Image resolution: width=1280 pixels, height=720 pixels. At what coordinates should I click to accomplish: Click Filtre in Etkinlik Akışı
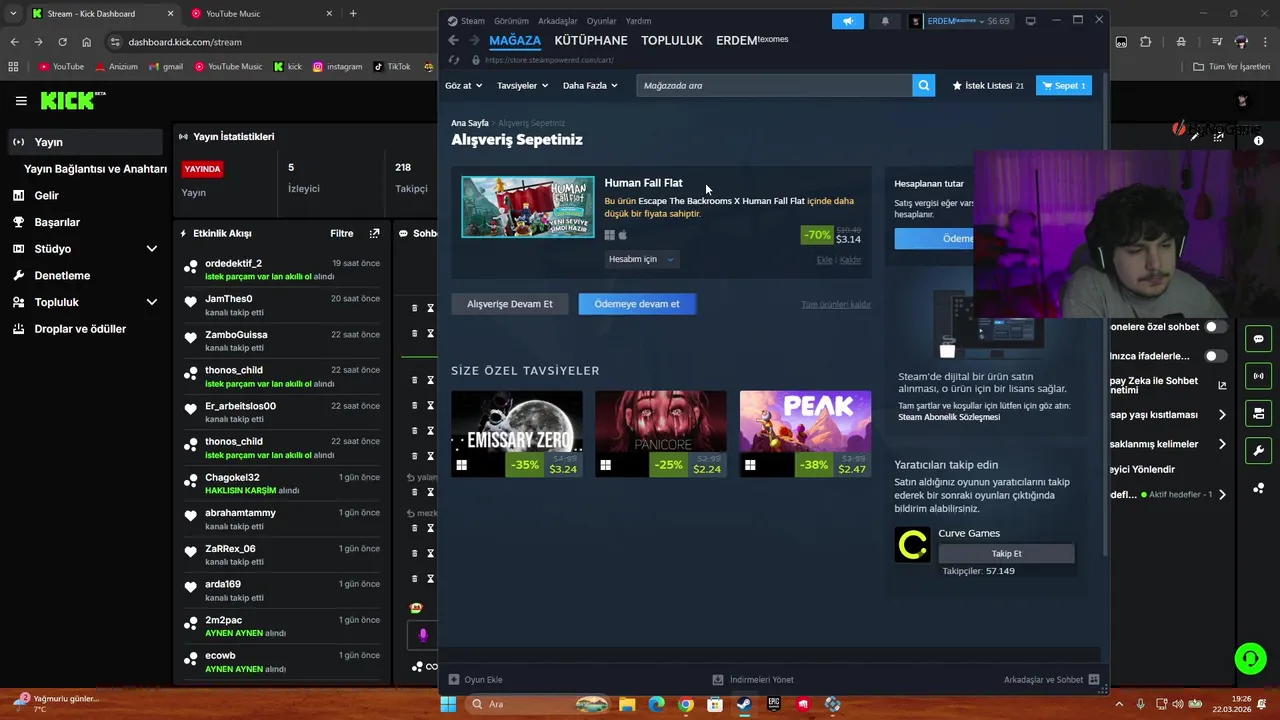[342, 234]
